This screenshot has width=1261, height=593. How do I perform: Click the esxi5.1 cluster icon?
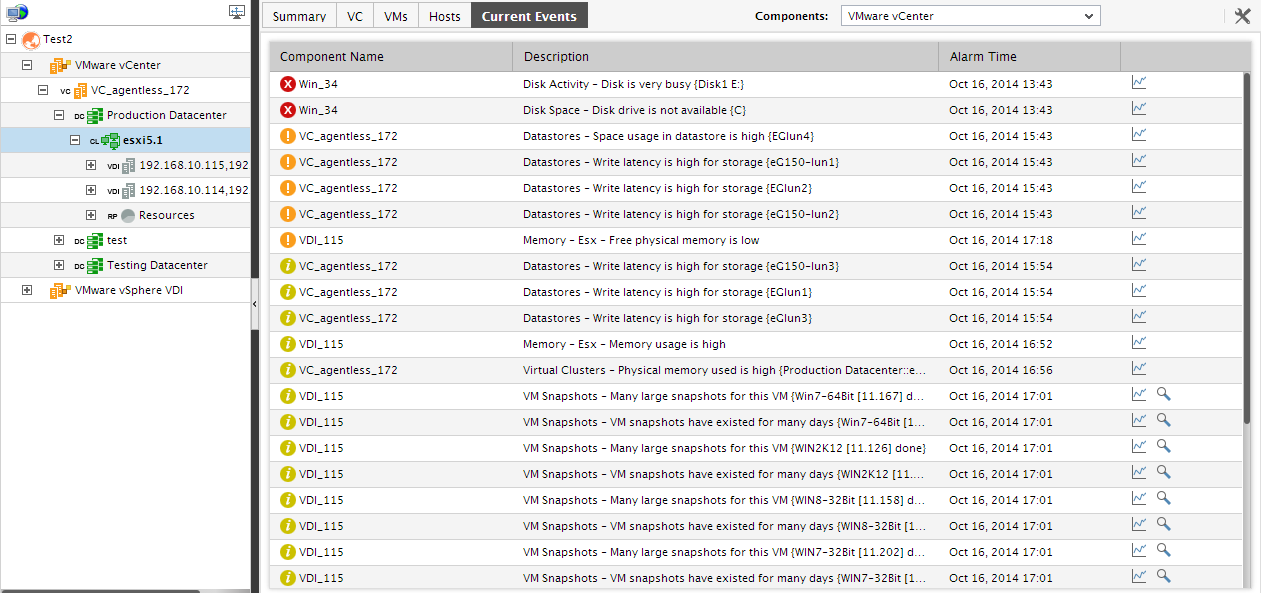[111, 140]
